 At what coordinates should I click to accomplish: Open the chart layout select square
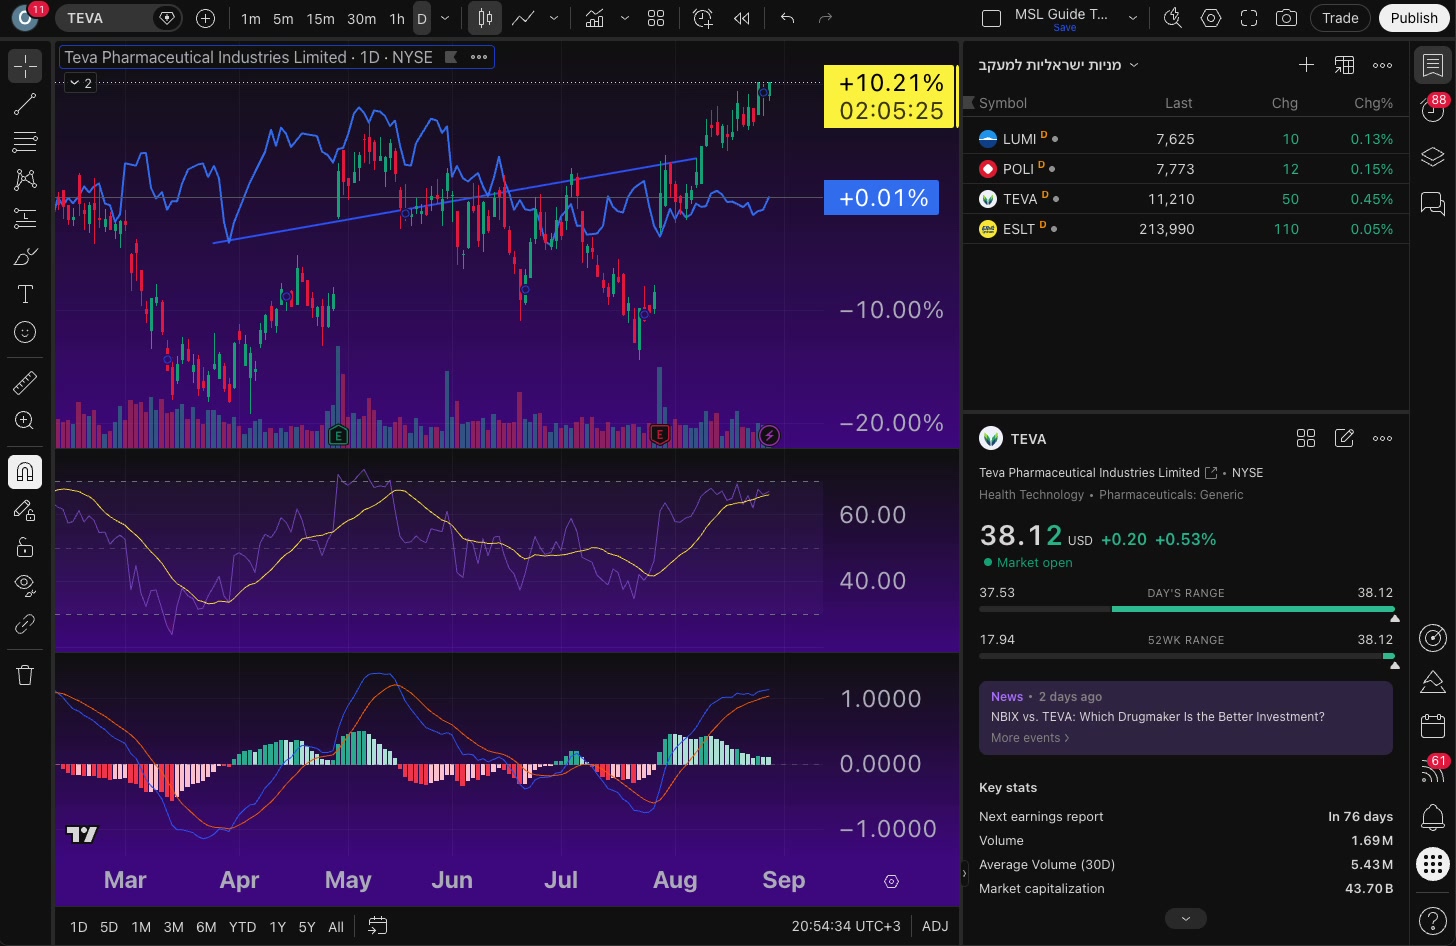(x=991, y=18)
